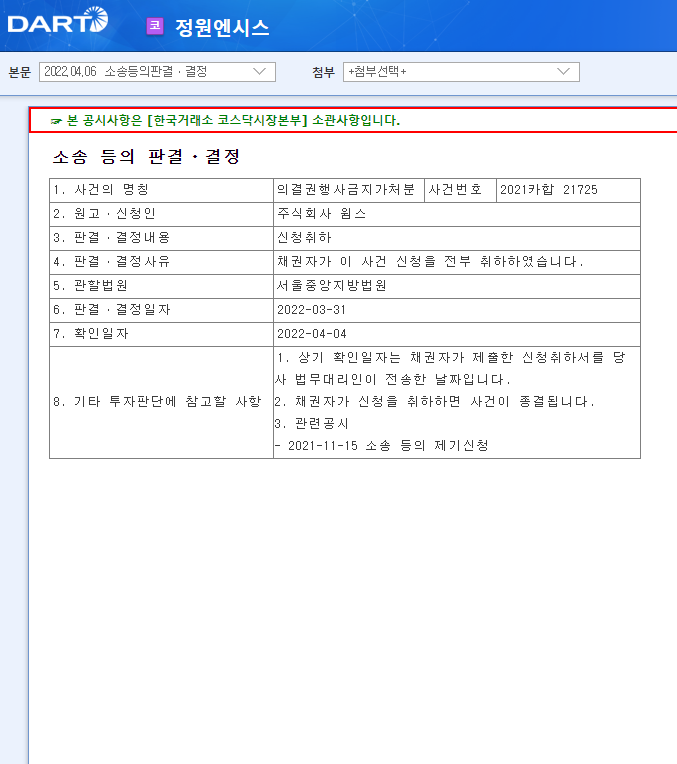677x764 pixels.
Task: Click the line 3. 관련공시
Action: (311, 423)
